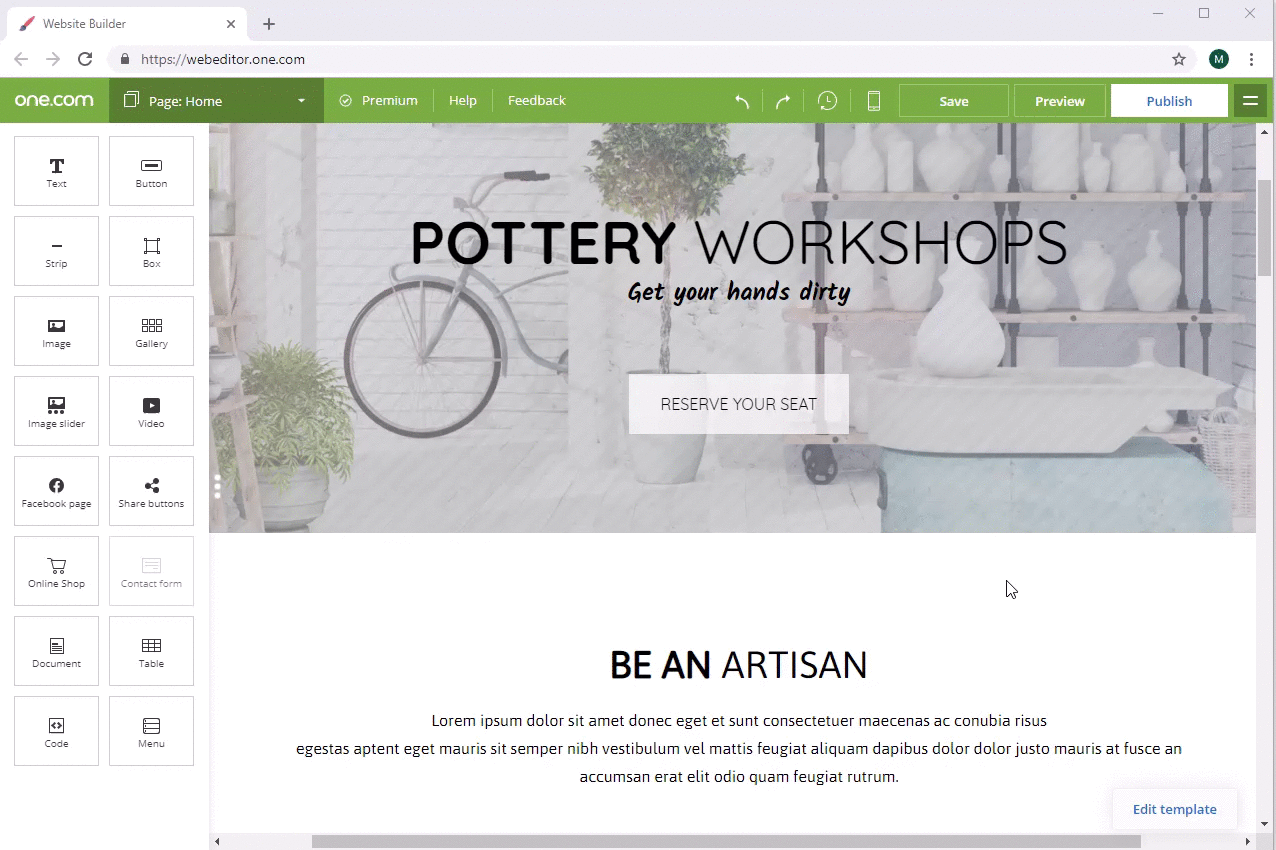This screenshot has height=850, width=1276.
Task: Add an Image slider component
Action: click(56, 411)
